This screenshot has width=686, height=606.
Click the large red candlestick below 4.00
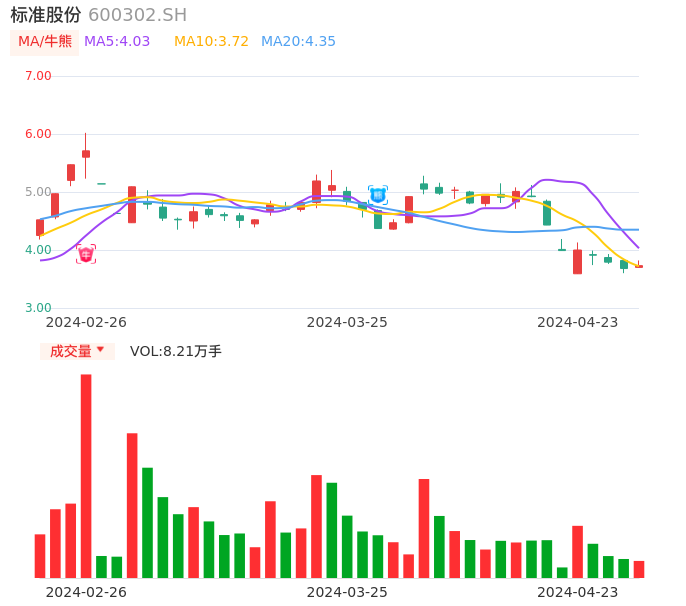click(x=577, y=261)
